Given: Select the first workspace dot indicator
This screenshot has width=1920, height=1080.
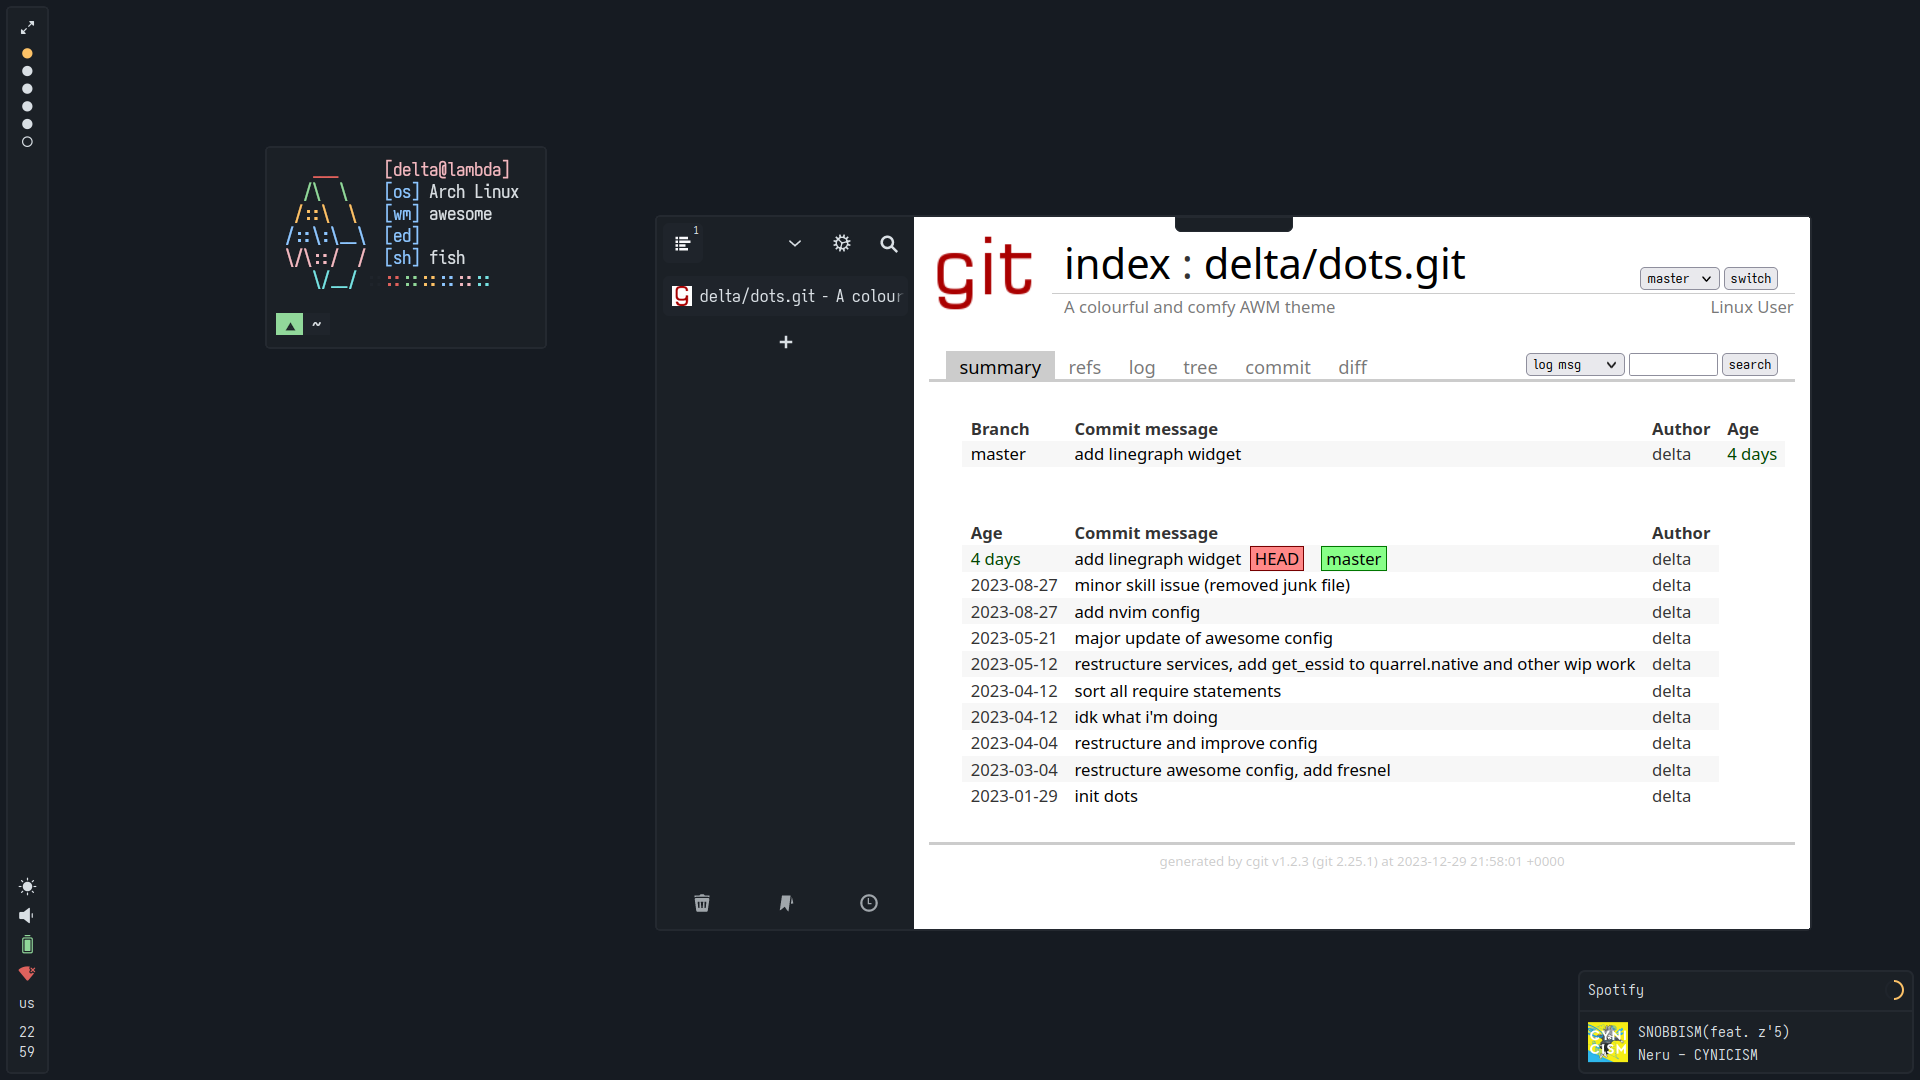Looking at the screenshot, I should (x=27, y=53).
